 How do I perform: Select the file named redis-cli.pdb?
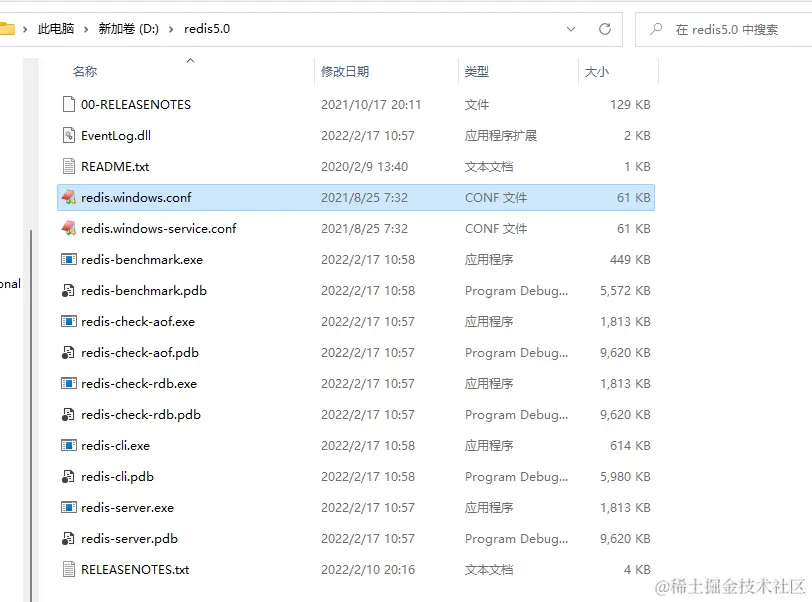(x=118, y=477)
